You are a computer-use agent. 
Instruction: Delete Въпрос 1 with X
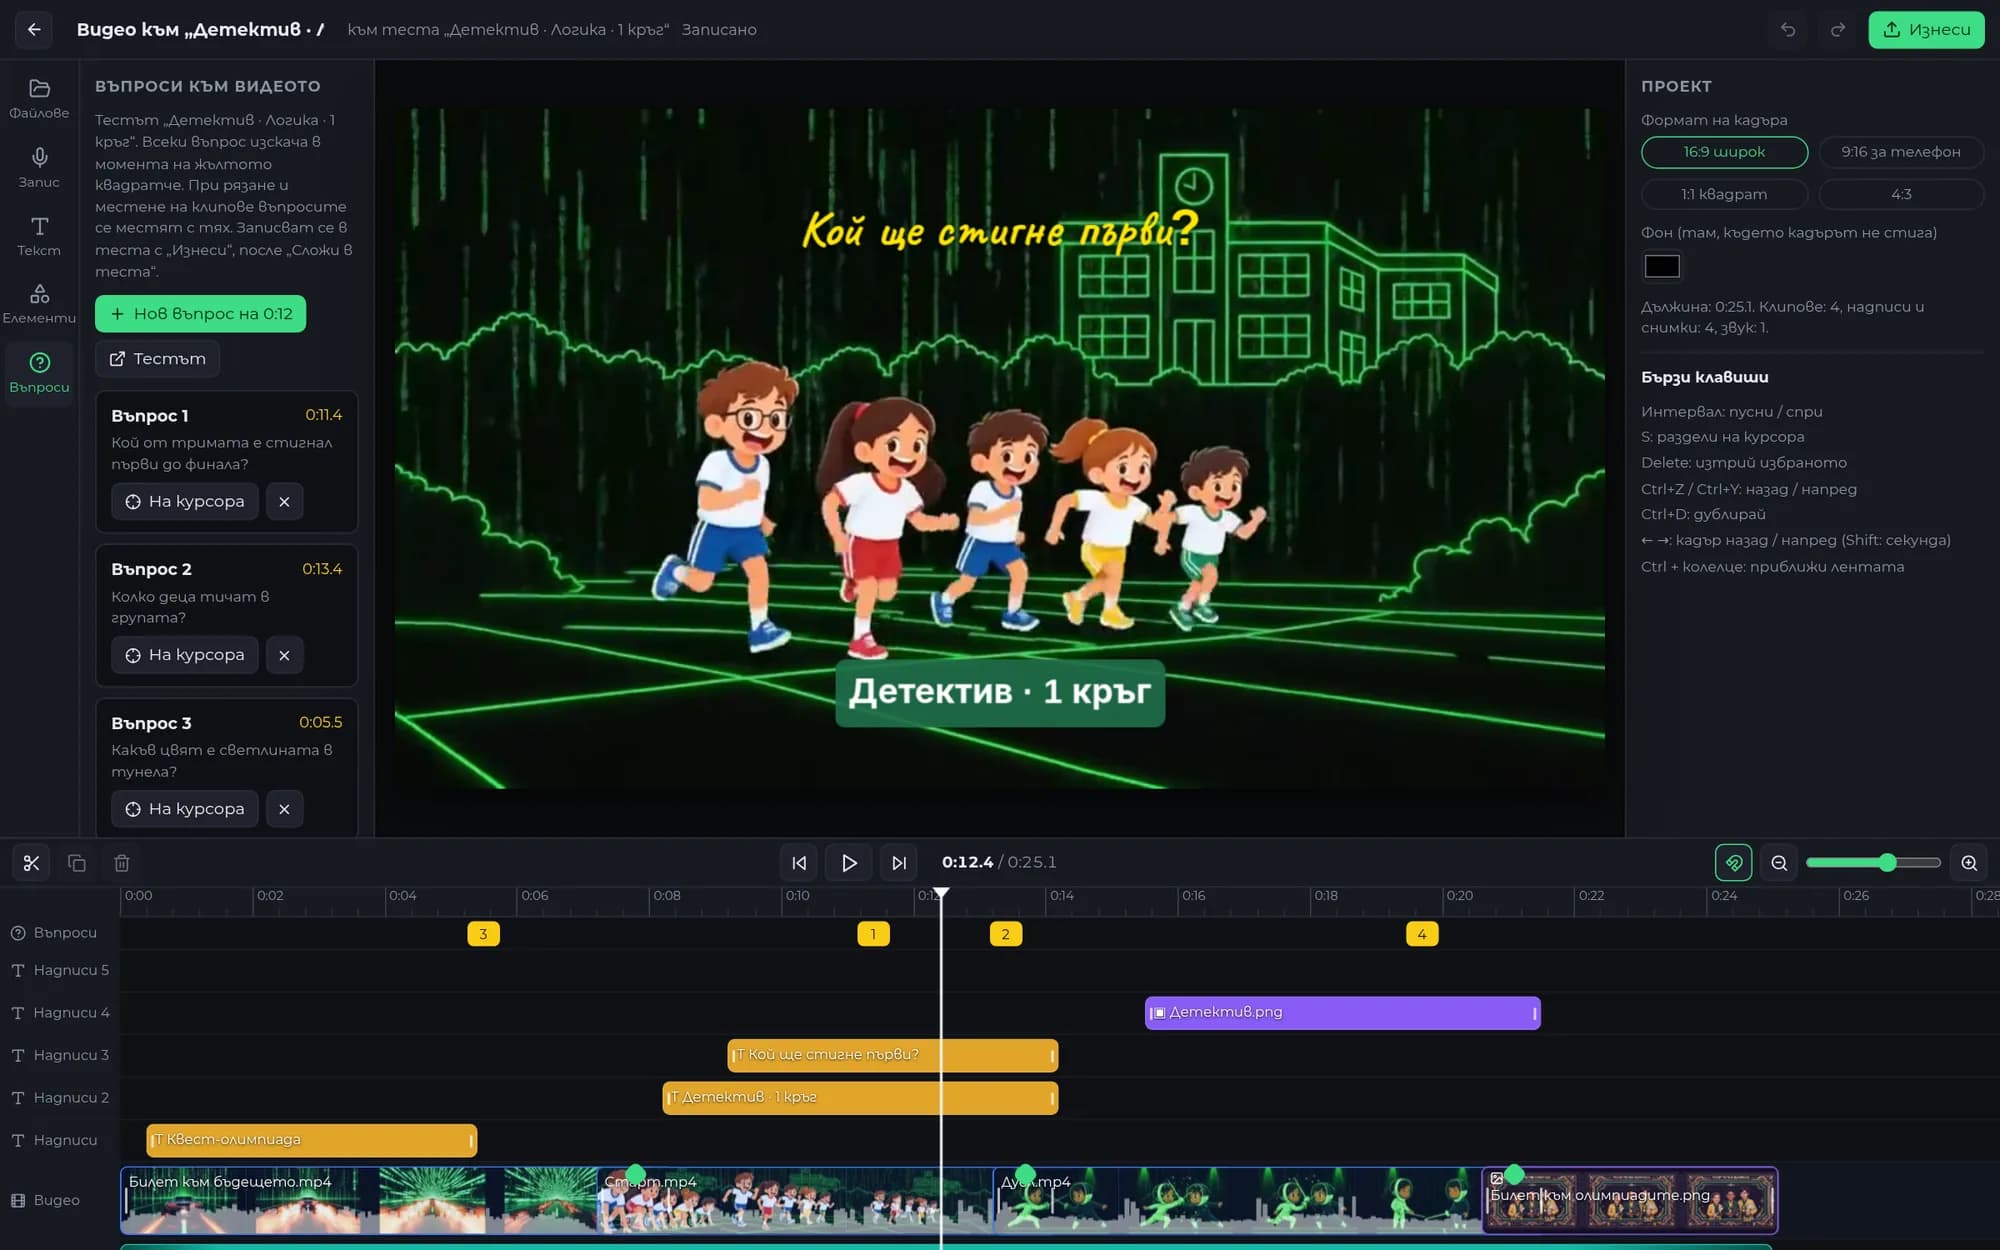pyautogui.click(x=284, y=502)
